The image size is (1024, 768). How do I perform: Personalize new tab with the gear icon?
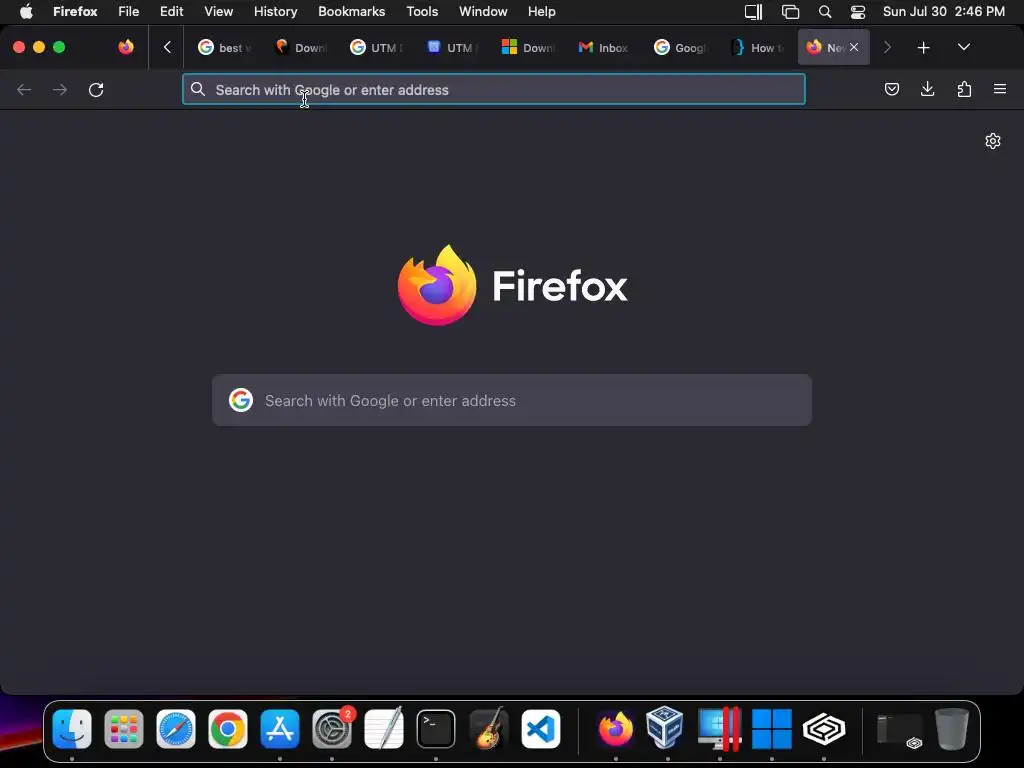coord(993,141)
